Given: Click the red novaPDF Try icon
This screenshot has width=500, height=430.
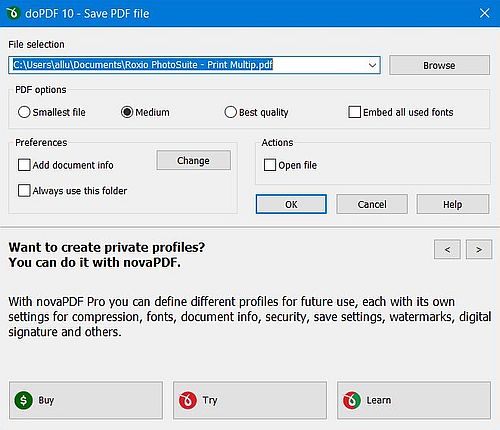Looking at the screenshot, I should click(x=188, y=400).
